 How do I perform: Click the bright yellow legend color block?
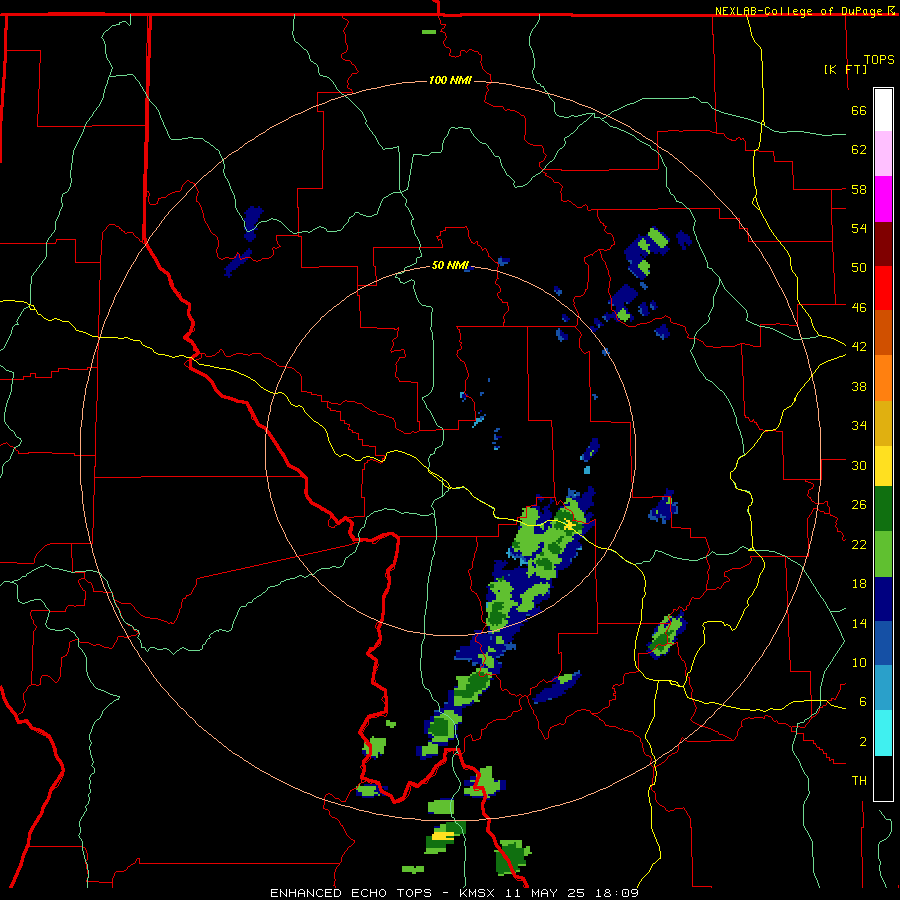883,467
